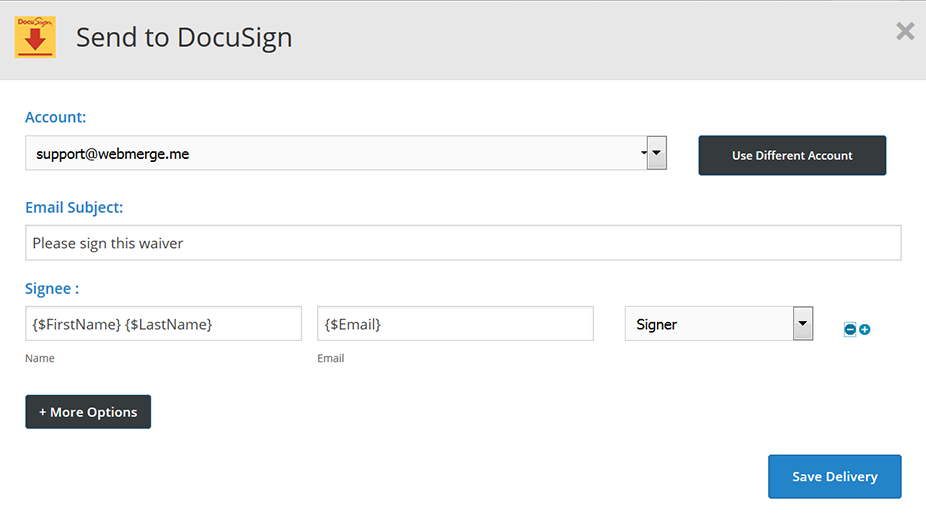The width and height of the screenshot is (926, 524).
Task: Click the arrow on the Signer dropdown
Action: point(802,324)
